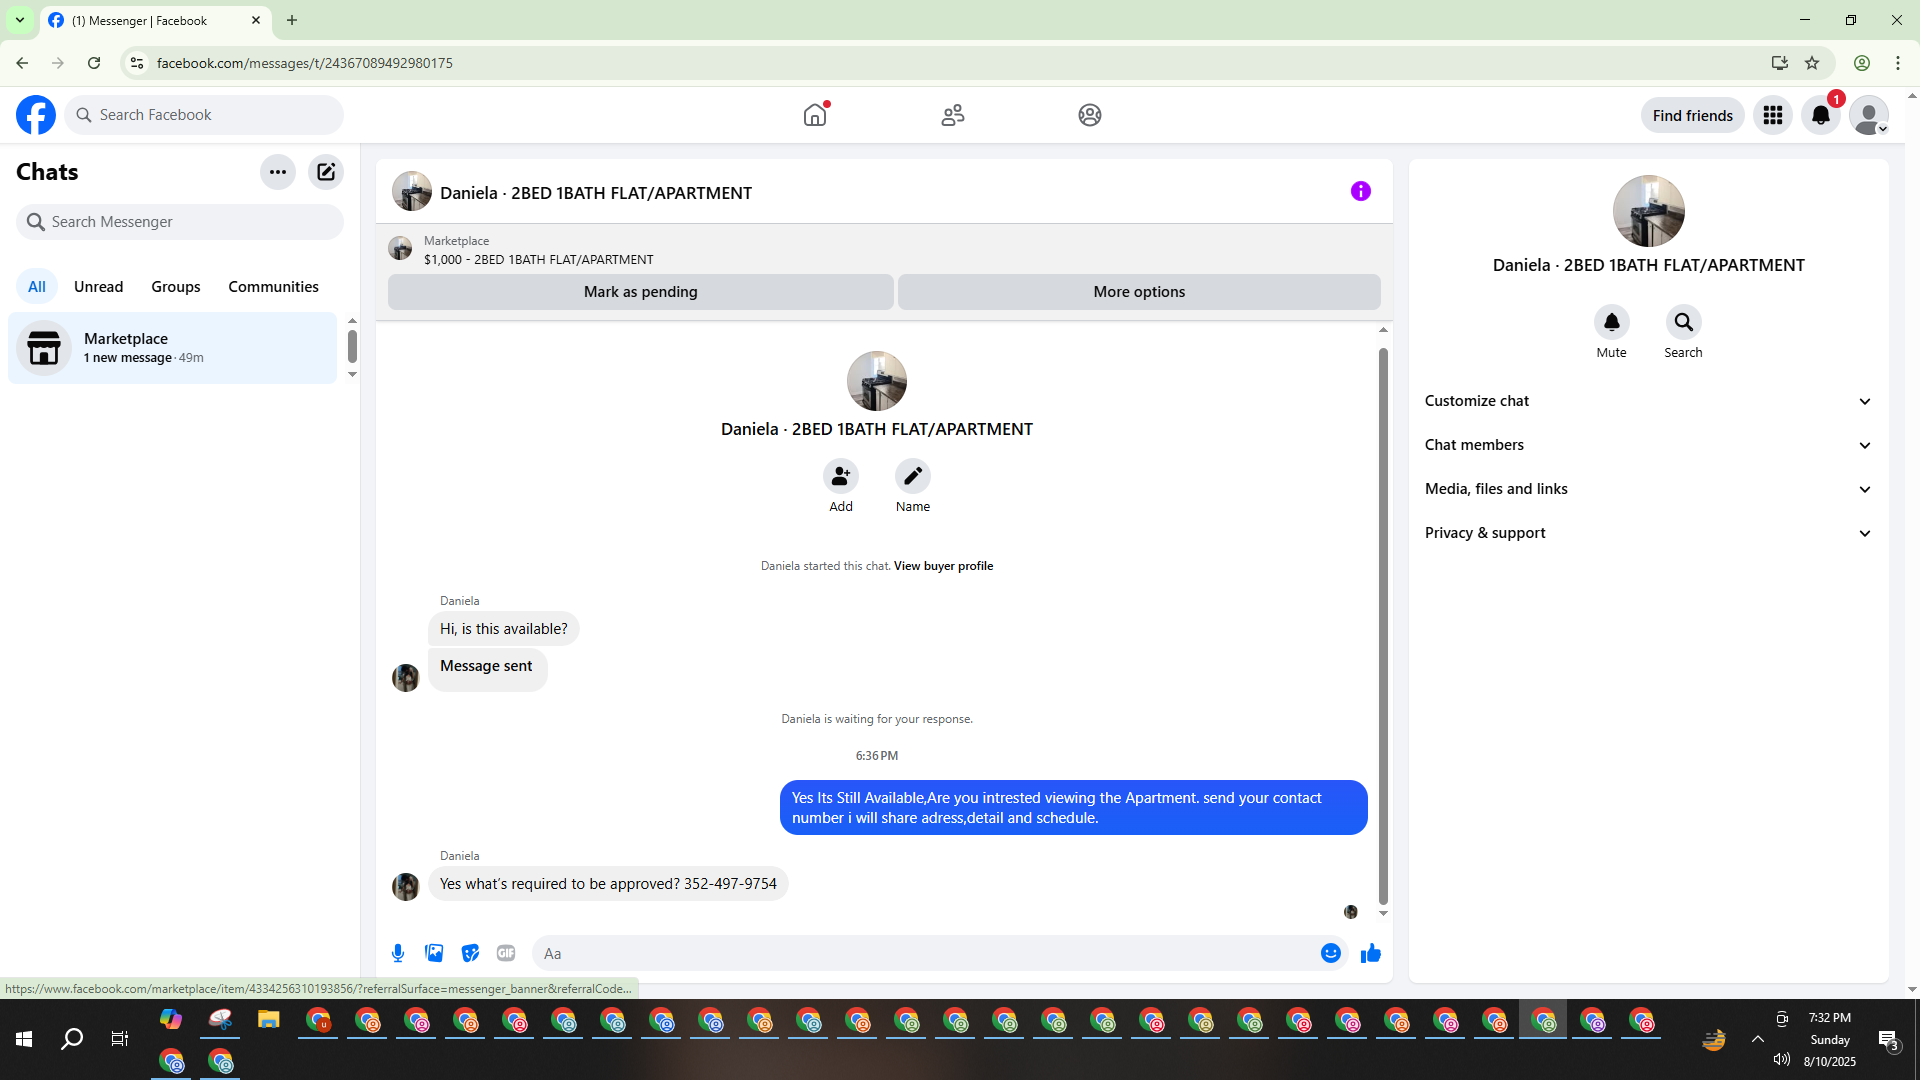1920x1080 pixels.
Task: Attach a file with image icon
Action: click(434, 953)
